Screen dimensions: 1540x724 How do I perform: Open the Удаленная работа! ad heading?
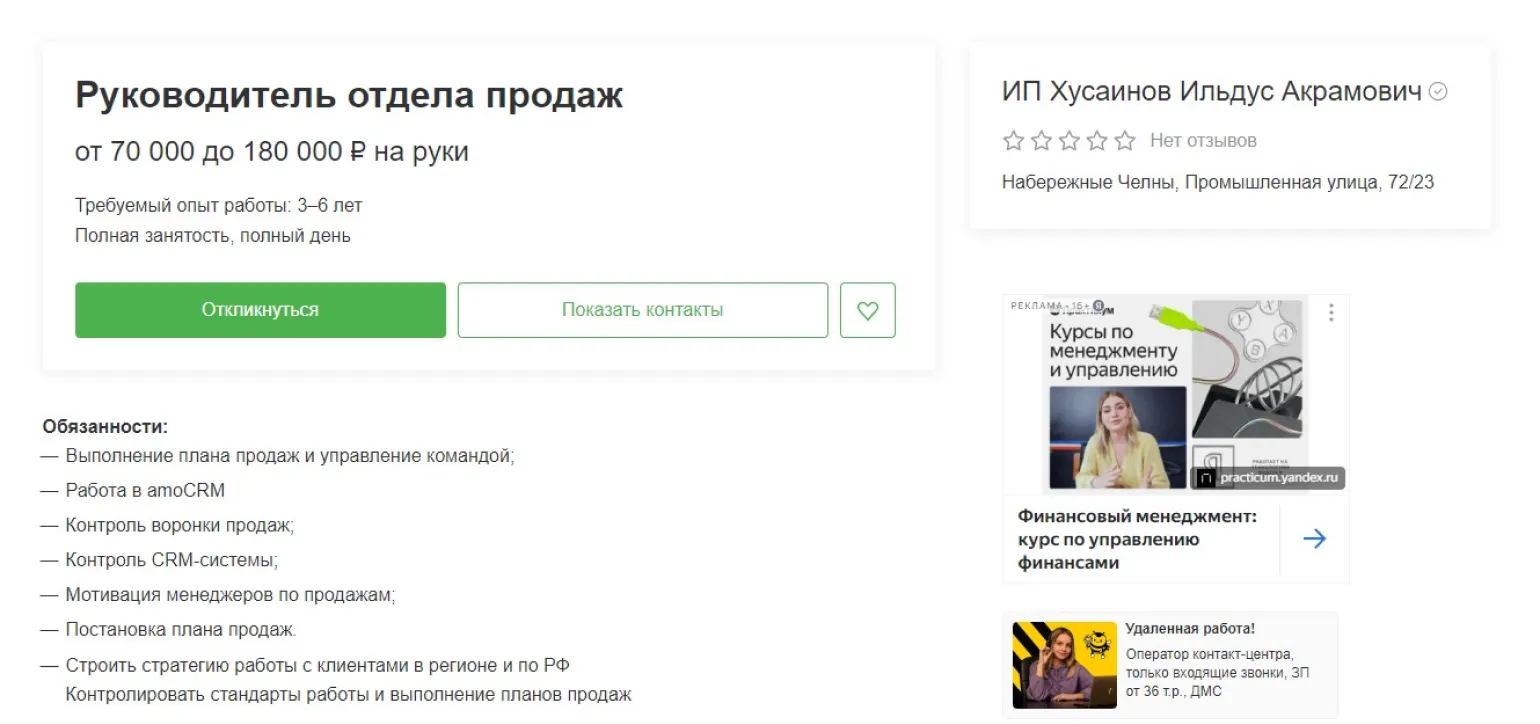1190,629
